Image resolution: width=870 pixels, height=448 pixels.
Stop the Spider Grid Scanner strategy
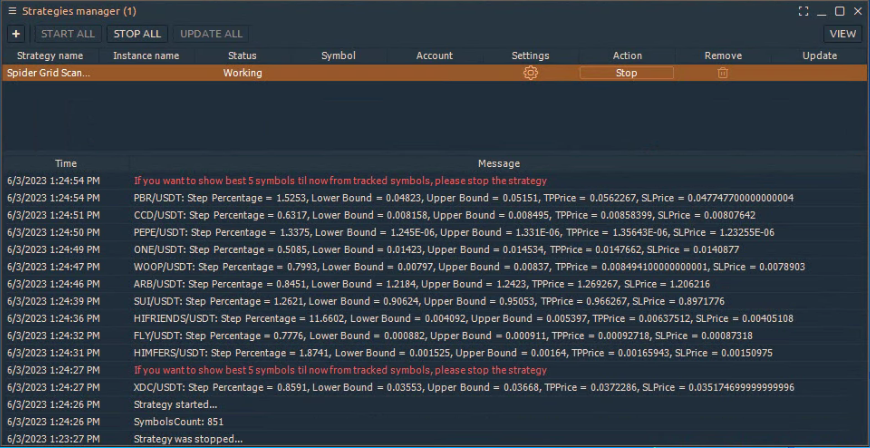(x=626, y=73)
